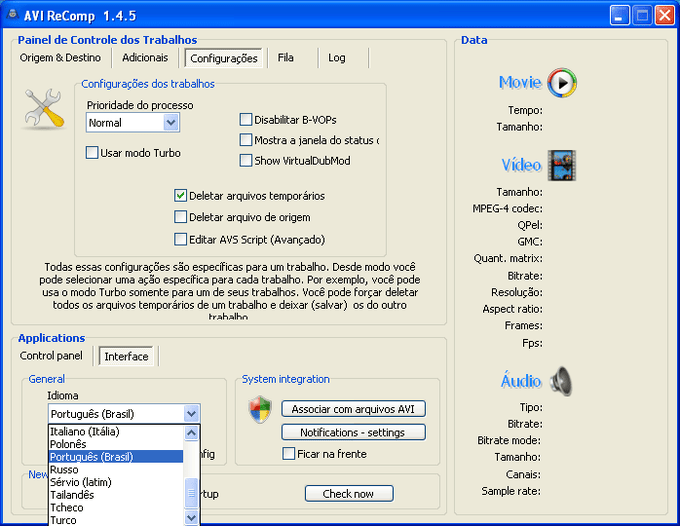
Task: Click language list scroll up arrow
Action: pyautogui.click(x=191, y=433)
